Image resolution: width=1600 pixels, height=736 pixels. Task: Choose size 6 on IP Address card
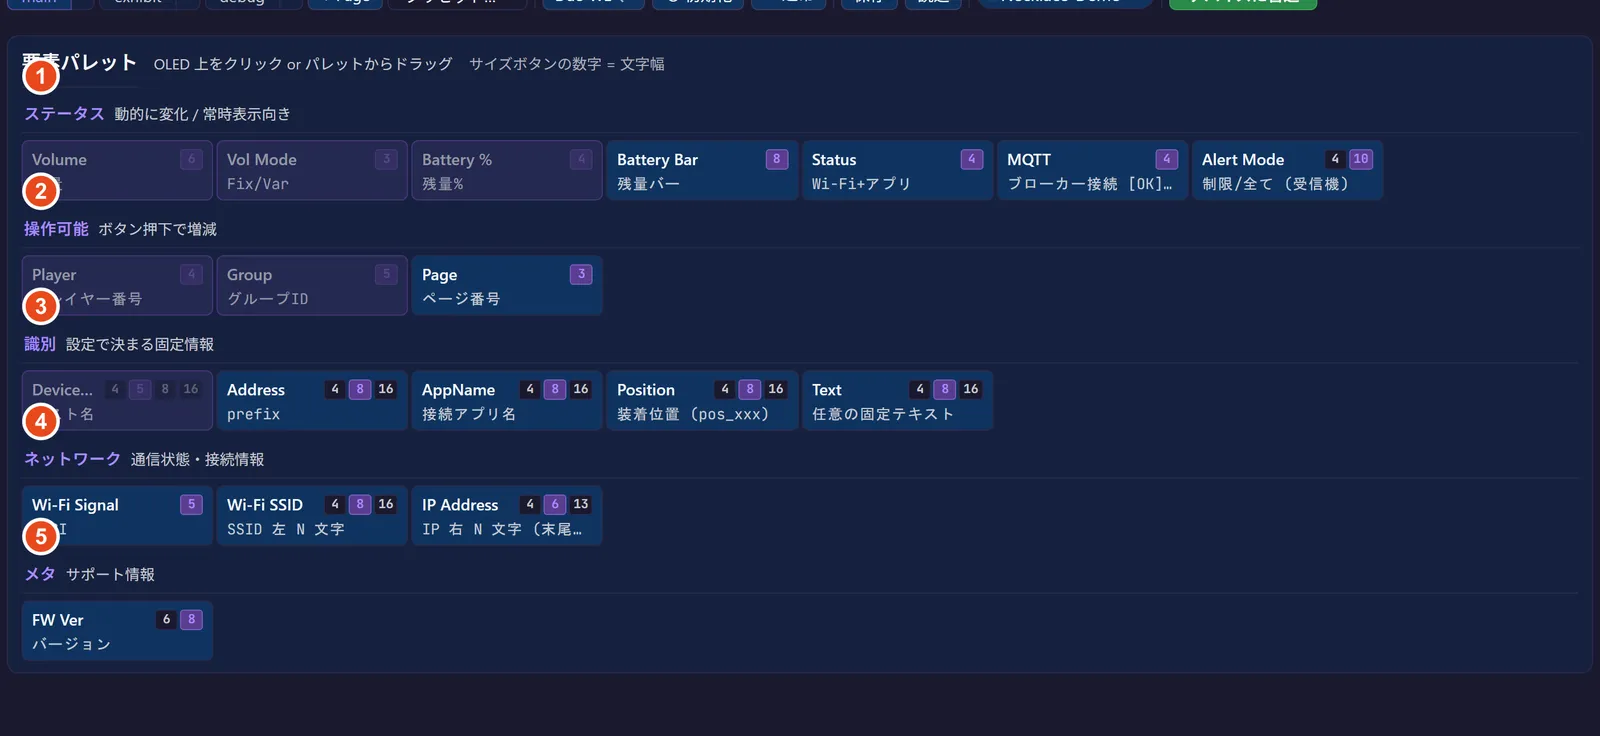(555, 504)
